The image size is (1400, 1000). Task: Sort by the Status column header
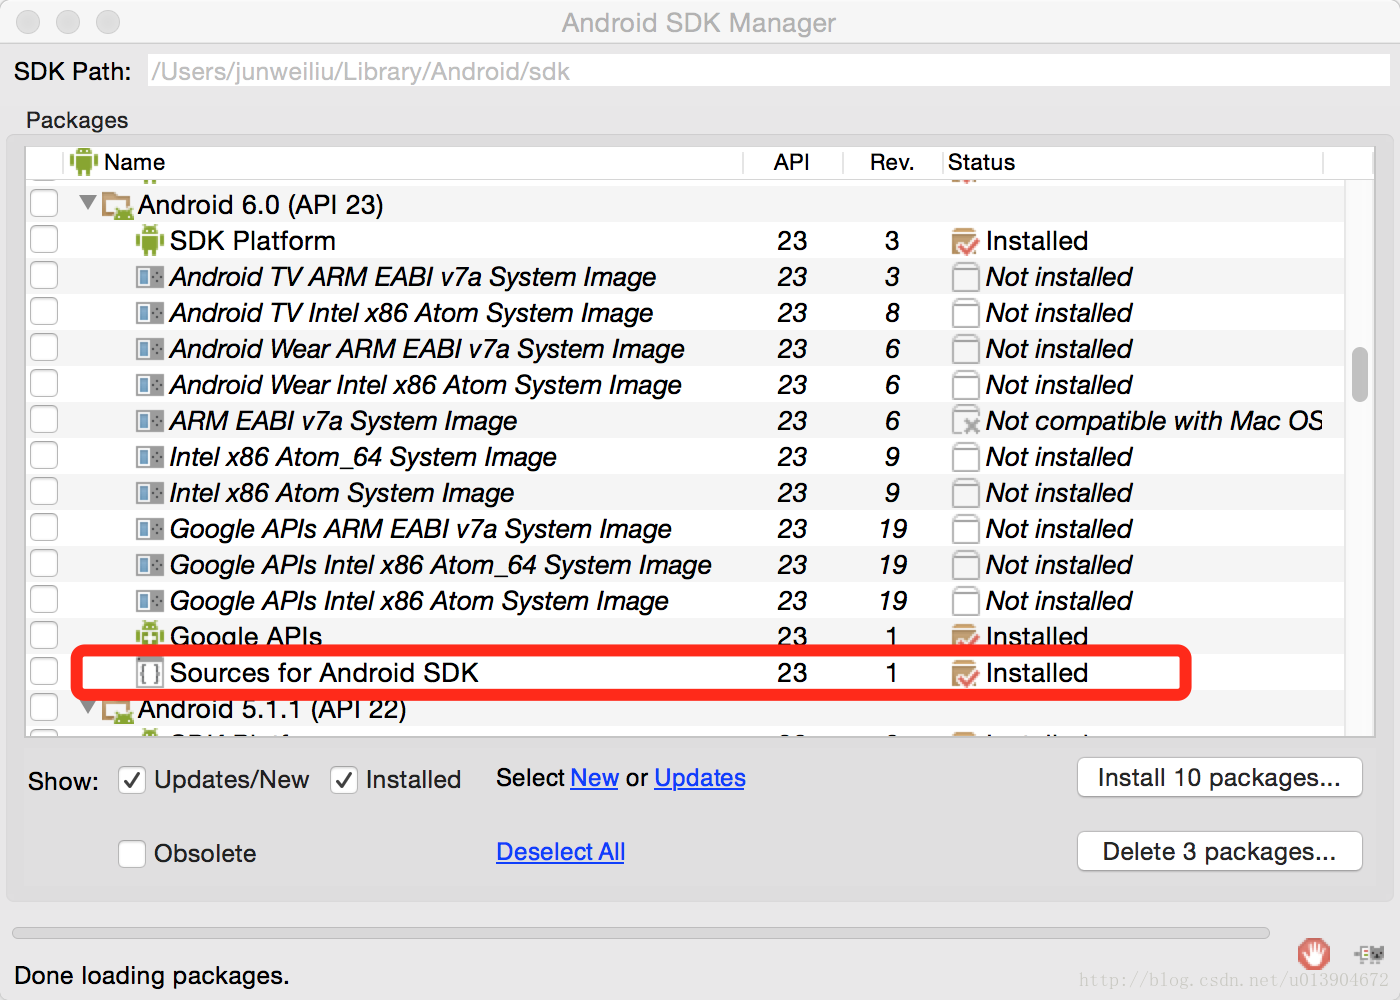1133,162
